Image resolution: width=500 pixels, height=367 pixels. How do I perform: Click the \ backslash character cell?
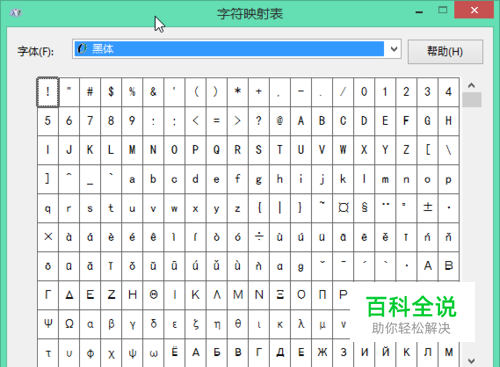click(449, 150)
